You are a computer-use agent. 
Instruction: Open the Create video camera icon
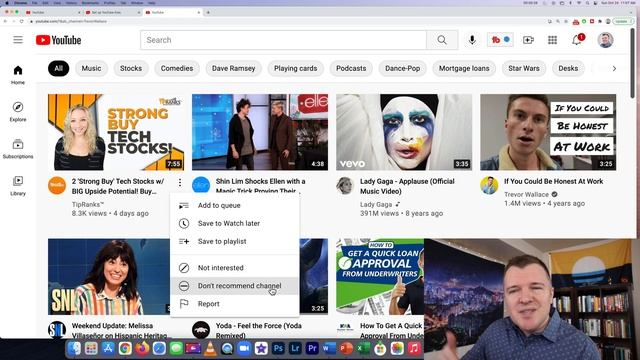tap(528, 40)
